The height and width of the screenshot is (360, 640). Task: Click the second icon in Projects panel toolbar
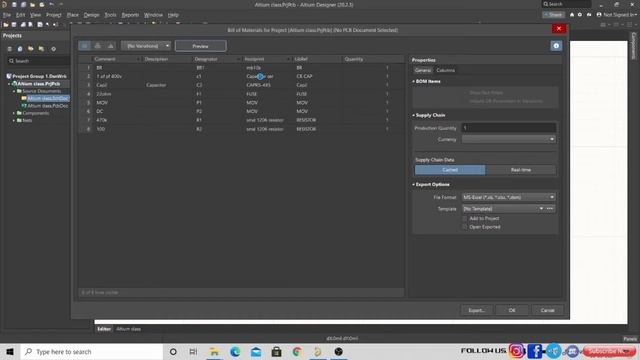pos(20,49)
